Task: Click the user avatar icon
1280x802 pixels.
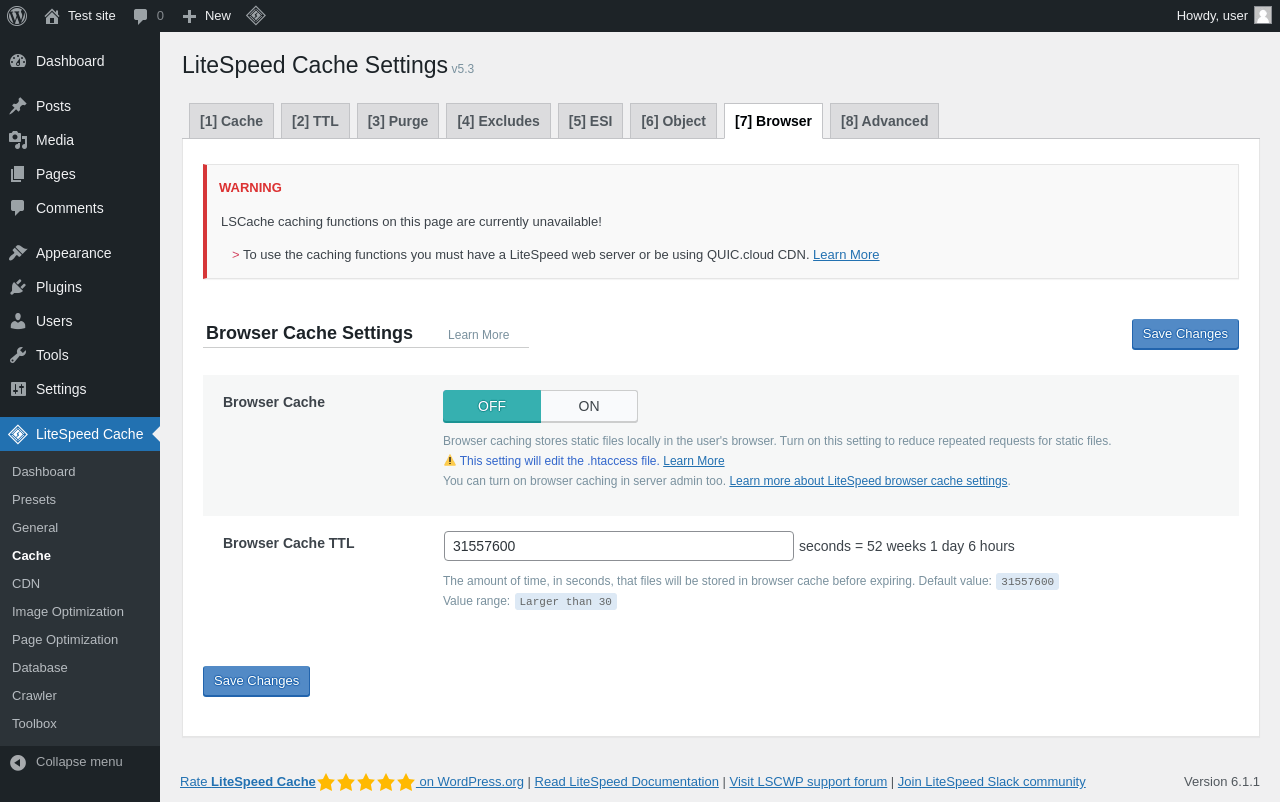Action: point(1263,16)
